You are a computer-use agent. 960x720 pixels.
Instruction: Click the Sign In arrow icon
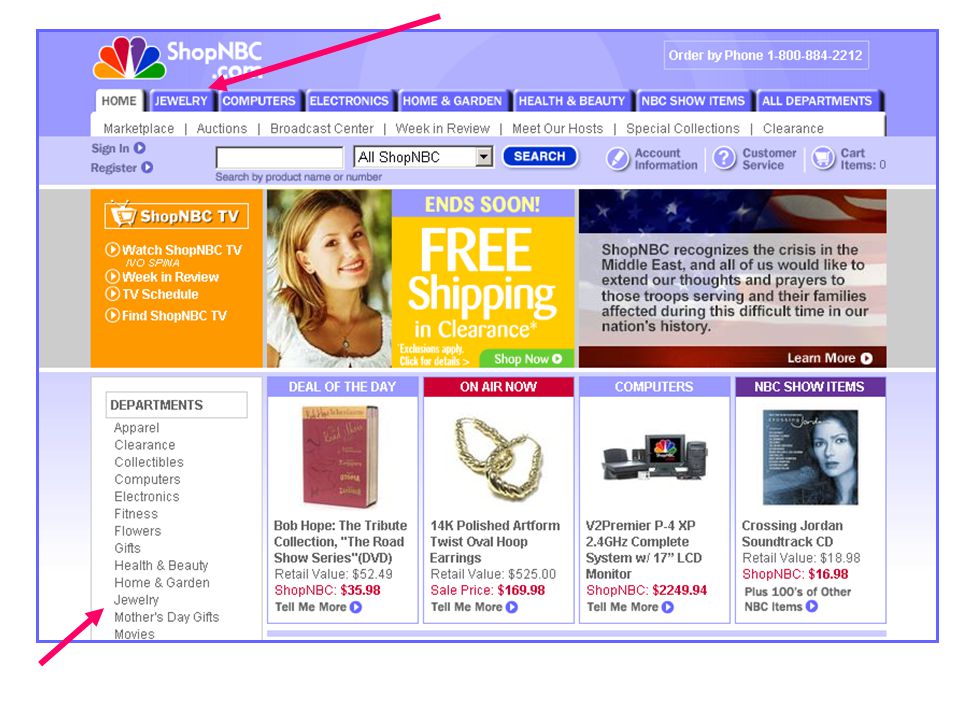point(140,148)
